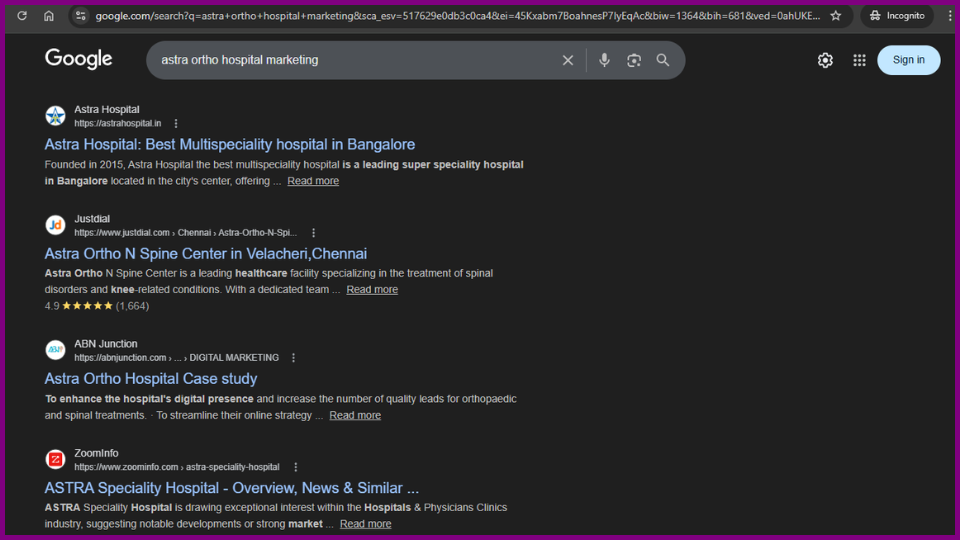Click the ABN Junction site name
Image resolution: width=960 pixels, height=540 pixels.
tap(105, 344)
